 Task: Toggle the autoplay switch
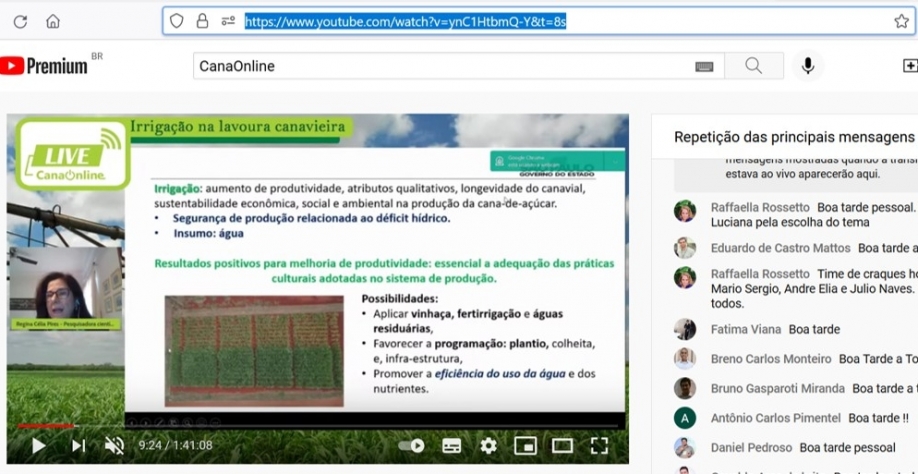(411, 446)
